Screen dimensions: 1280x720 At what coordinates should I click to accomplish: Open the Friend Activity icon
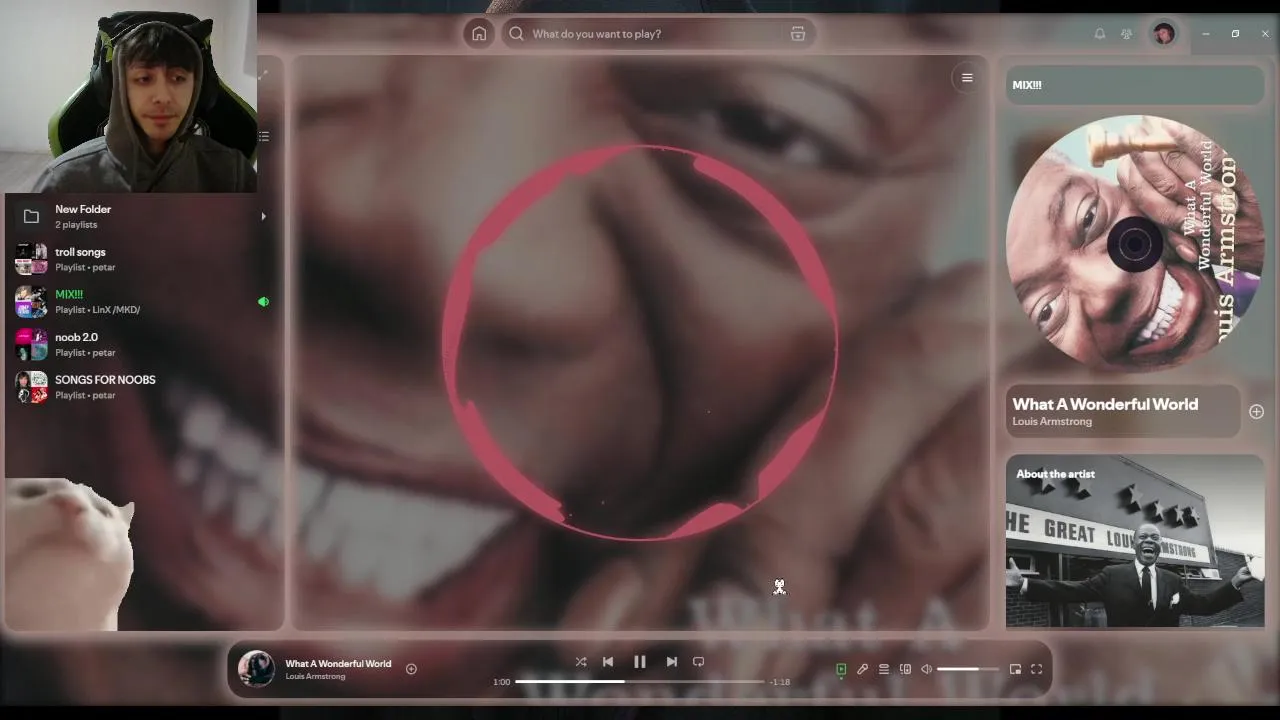click(1127, 34)
